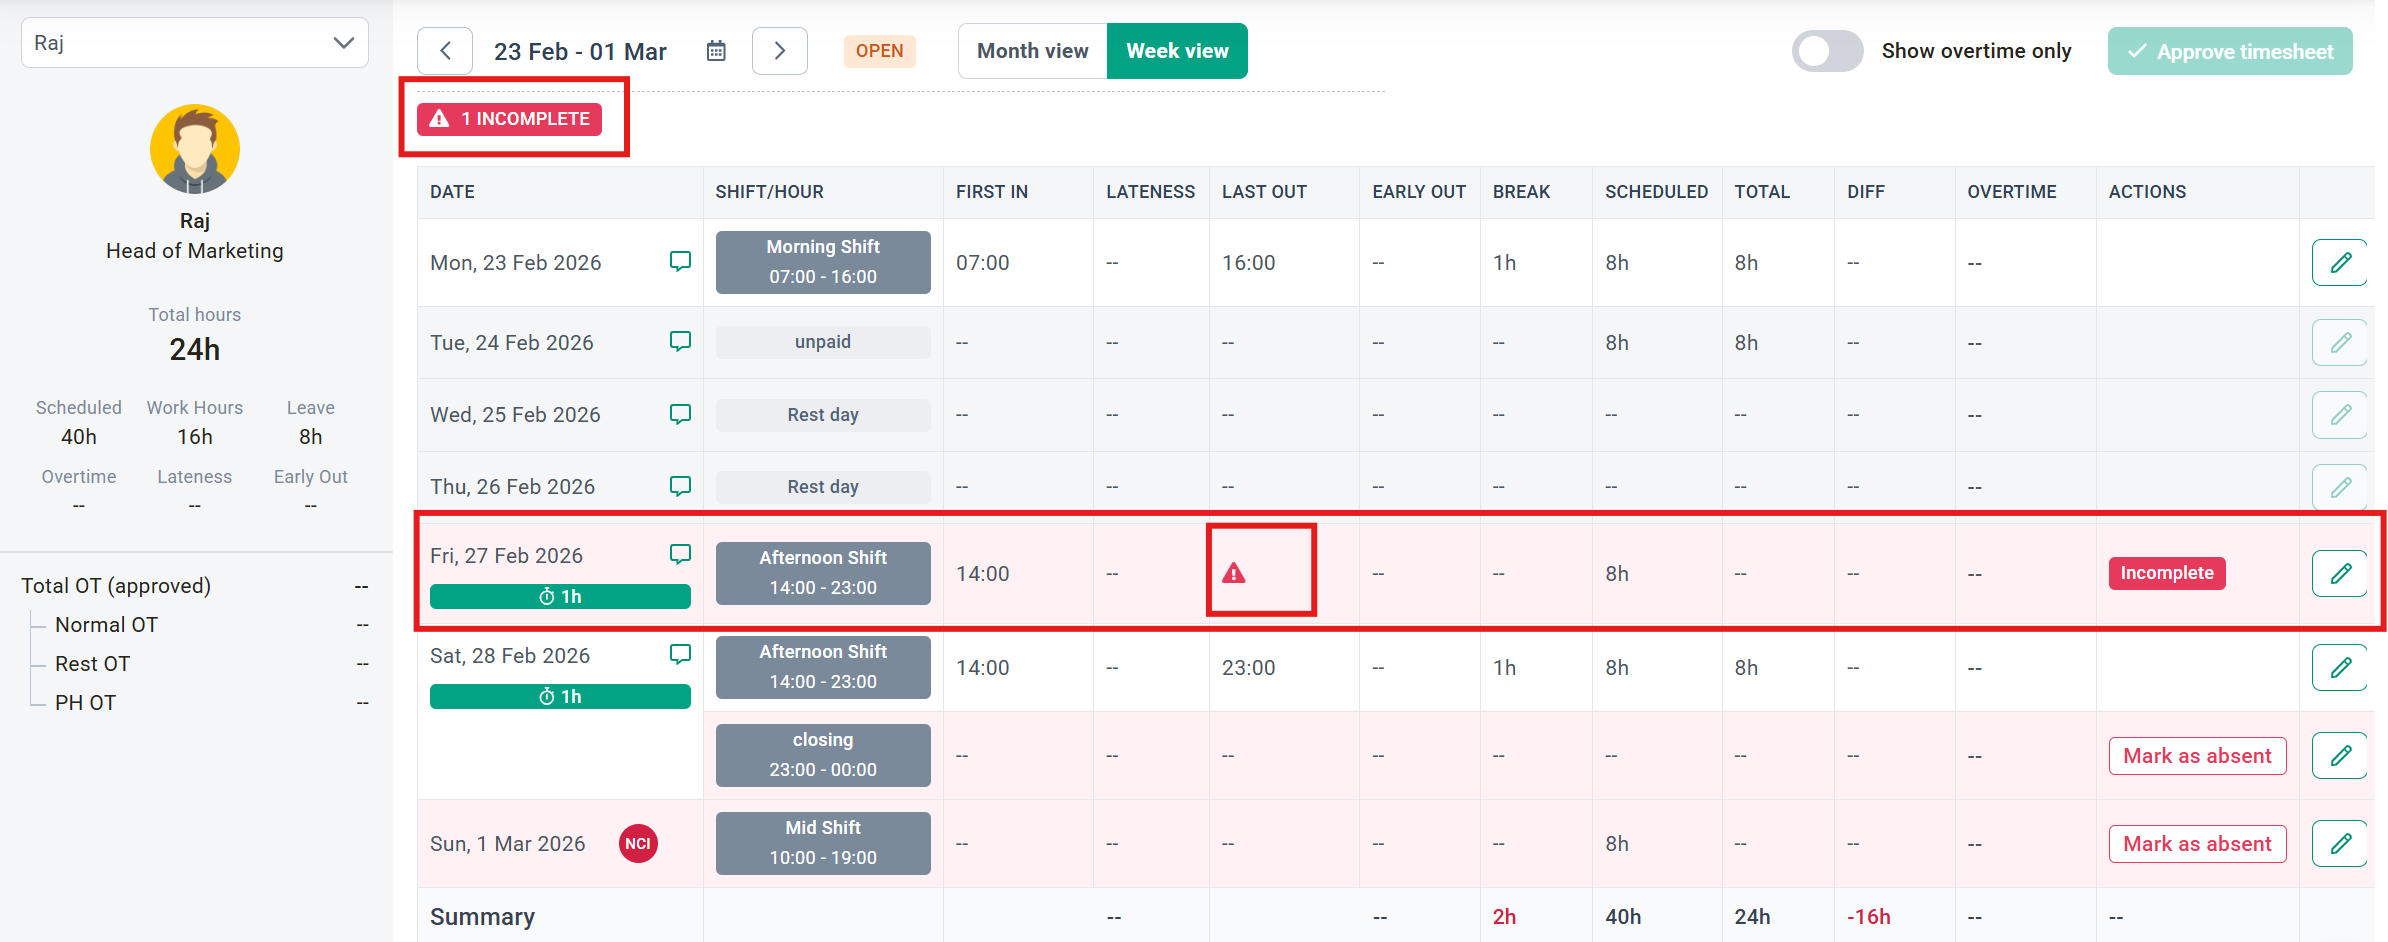2388x942 pixels.
Task: Click the warning icon in Last Out column
Action: pos(1234,573)
